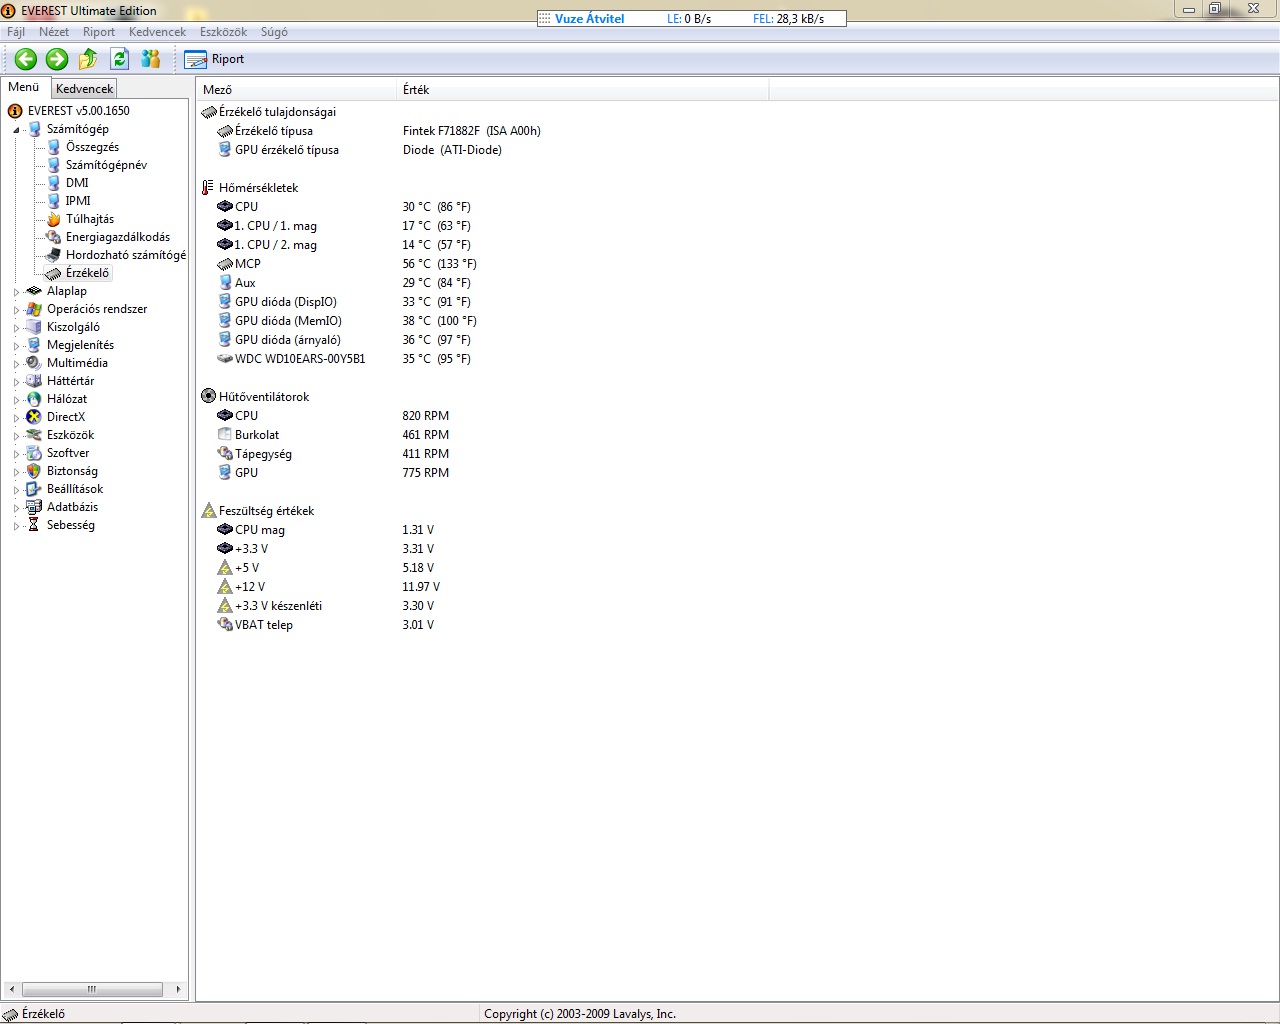Click the Szoftver icon in the tree

pos(34,453)
